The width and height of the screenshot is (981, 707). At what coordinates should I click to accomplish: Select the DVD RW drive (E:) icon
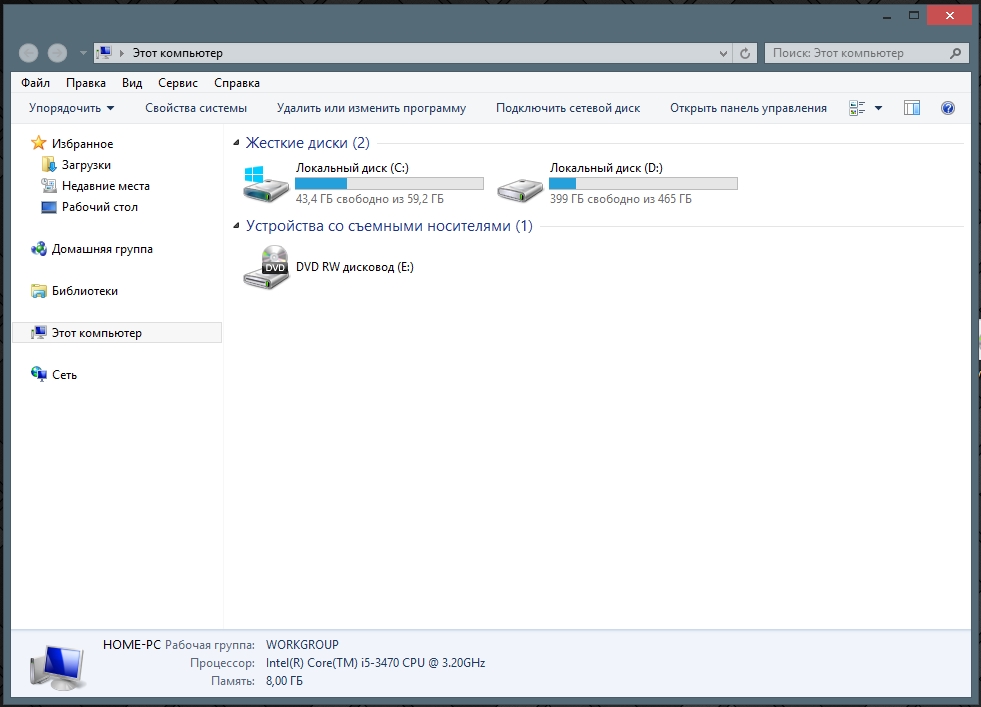pos(266,267)
